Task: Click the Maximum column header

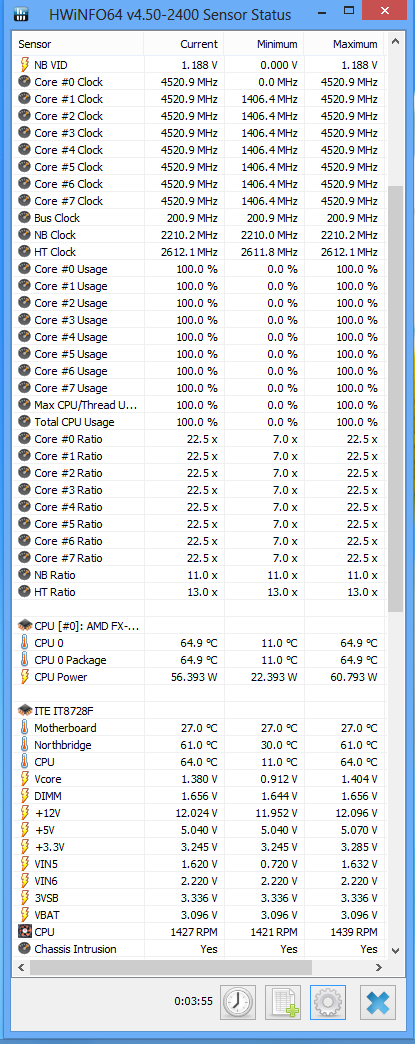Action: click(x=344, y=44)
